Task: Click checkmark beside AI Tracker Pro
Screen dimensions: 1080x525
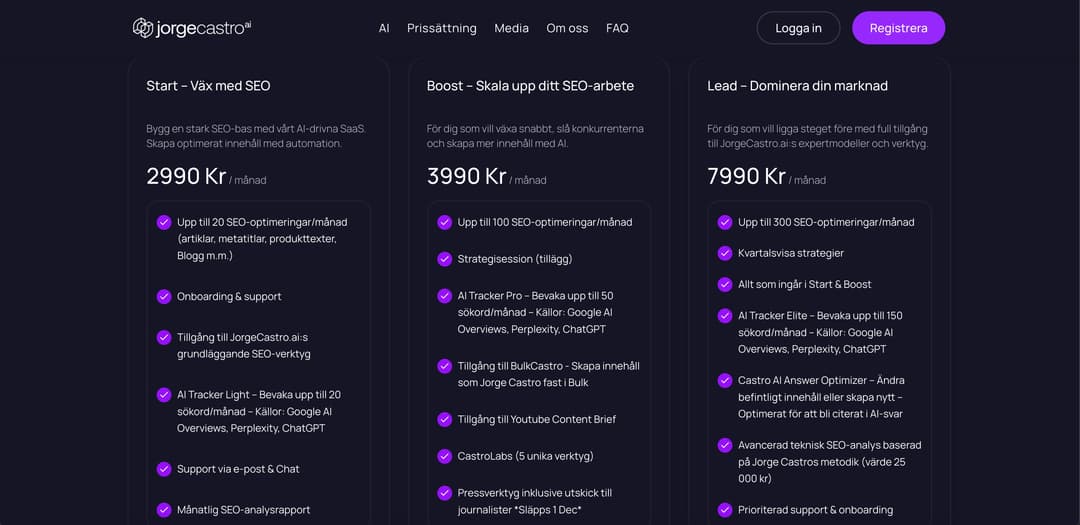Action: point(444,296)
